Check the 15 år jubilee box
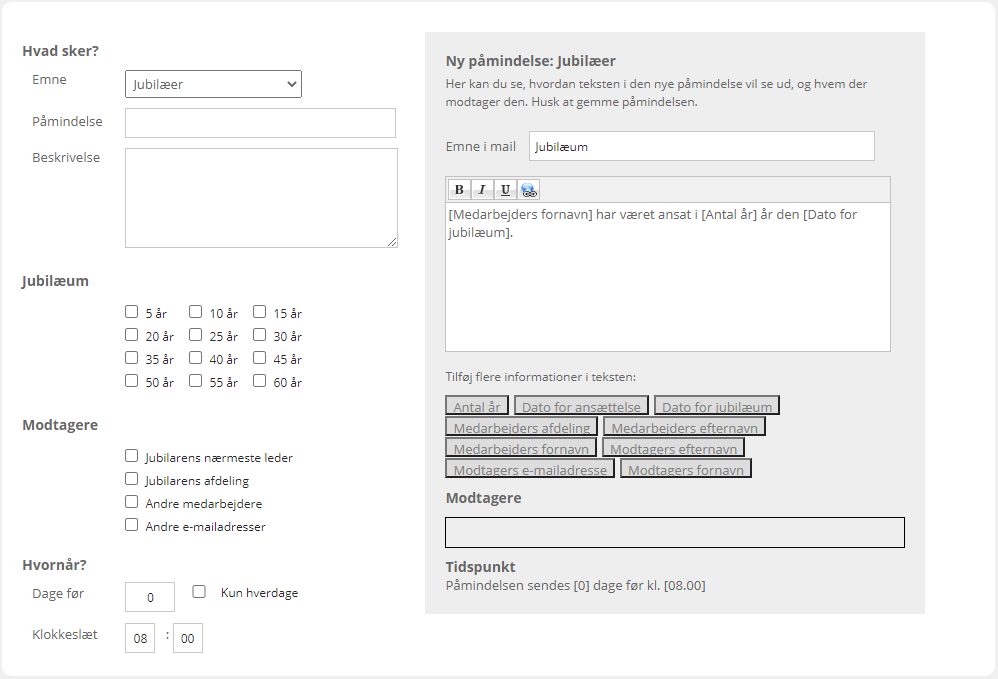The width and height of the screenshot is (998, 679). (260, 312)
